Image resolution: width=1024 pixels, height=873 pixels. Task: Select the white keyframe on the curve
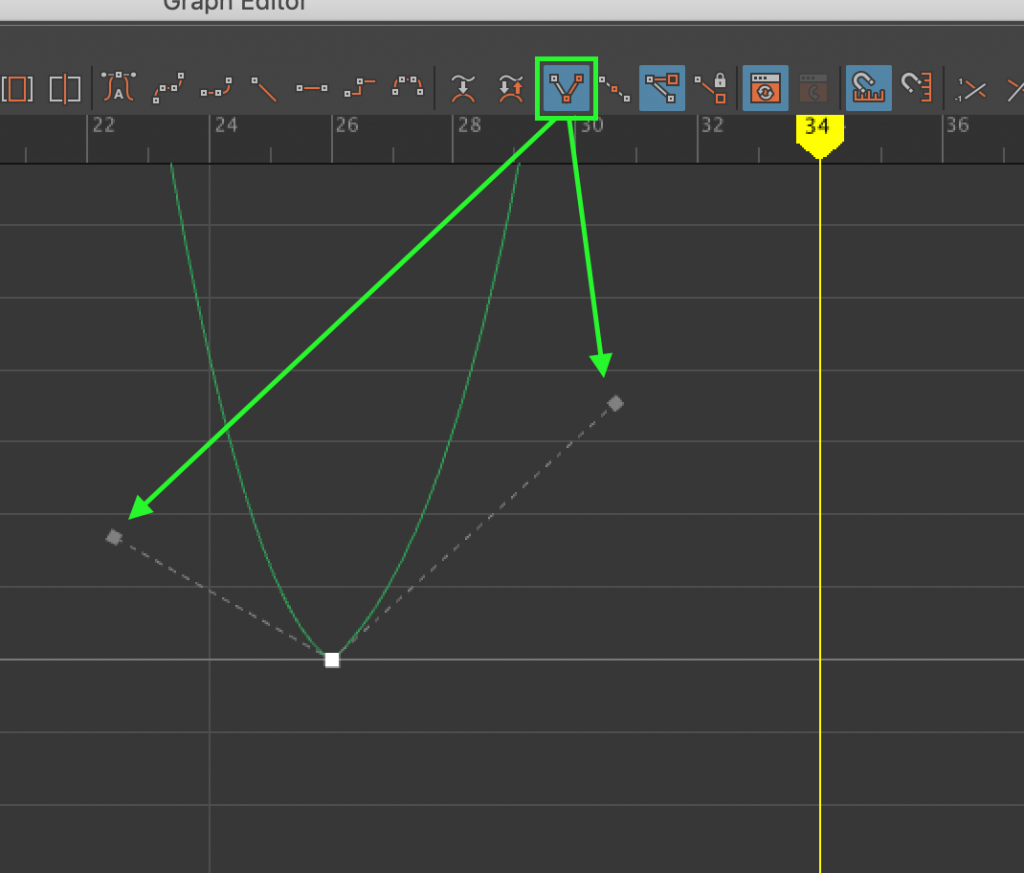click(331, 659)
